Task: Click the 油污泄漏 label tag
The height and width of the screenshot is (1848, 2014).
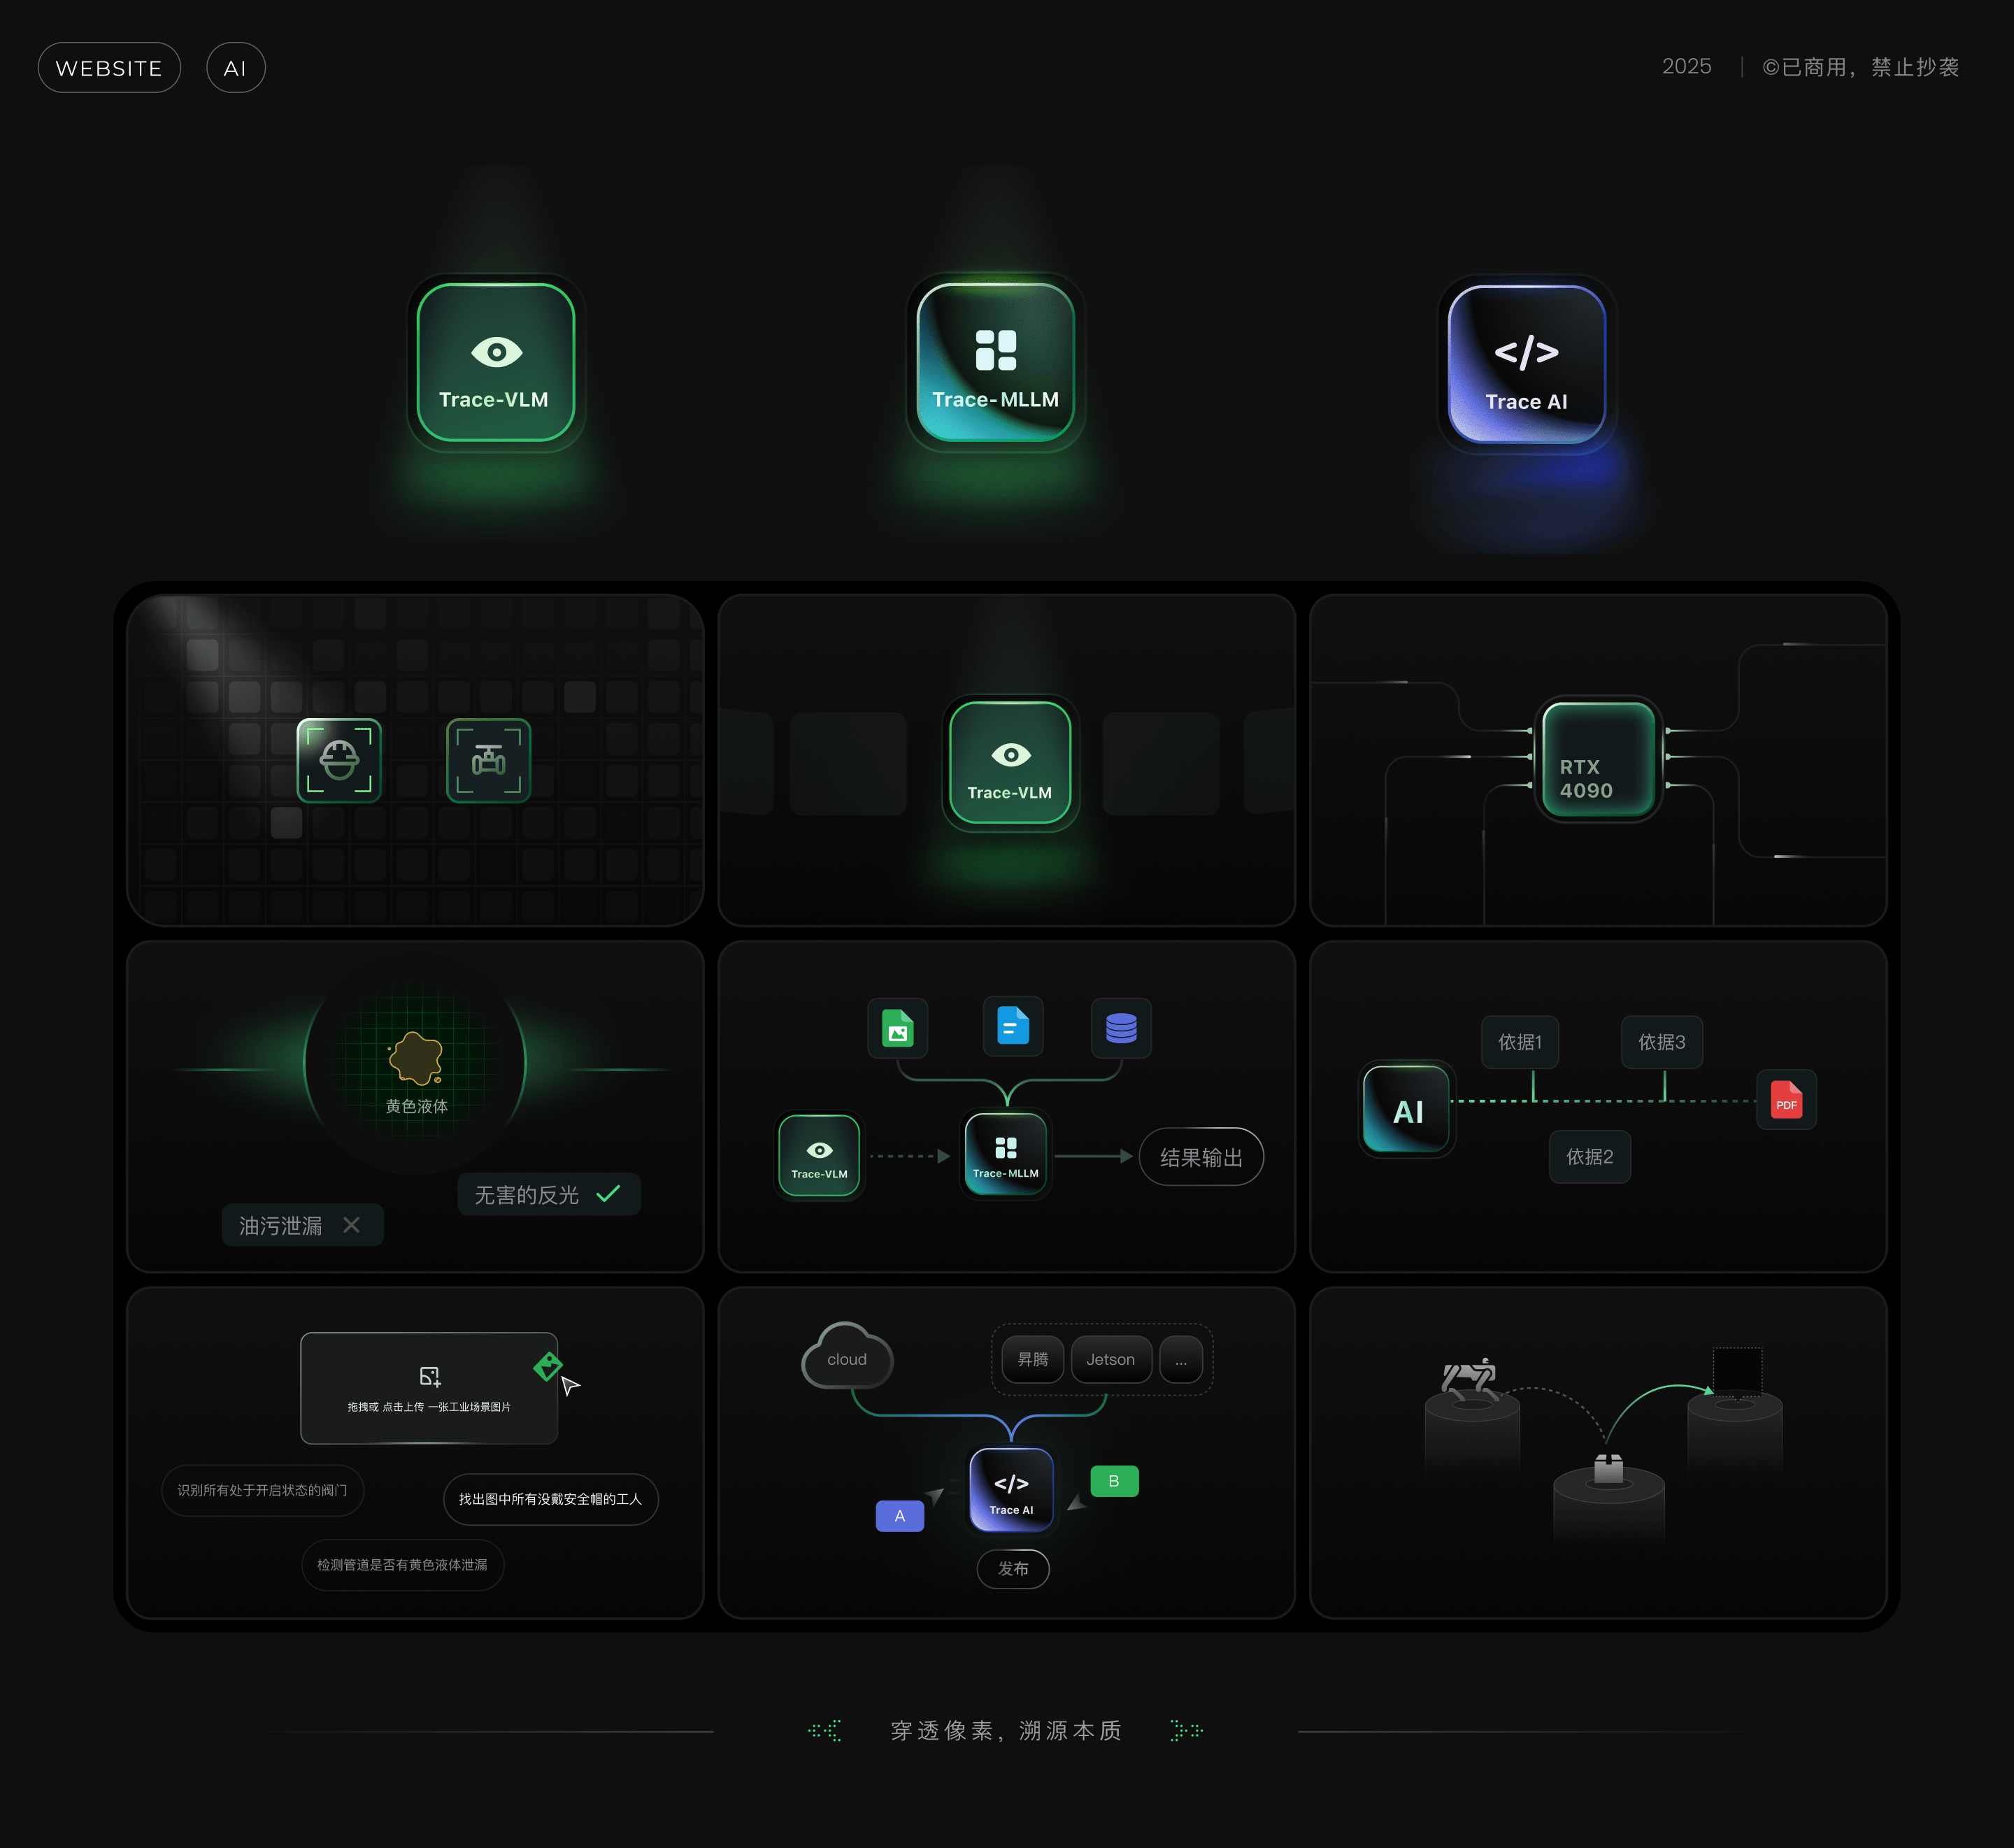Action: pos(302,1225)
